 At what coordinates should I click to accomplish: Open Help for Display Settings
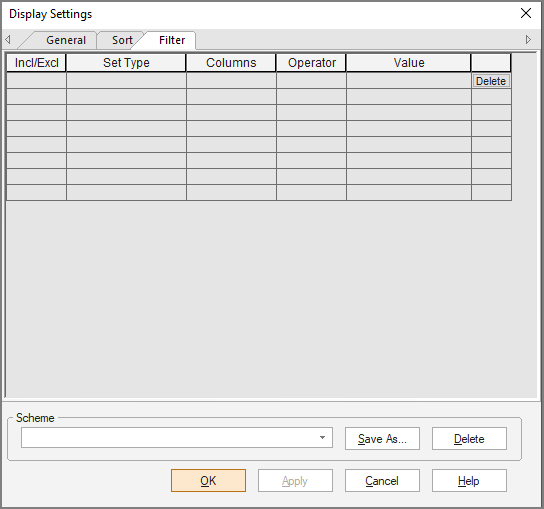469,481
